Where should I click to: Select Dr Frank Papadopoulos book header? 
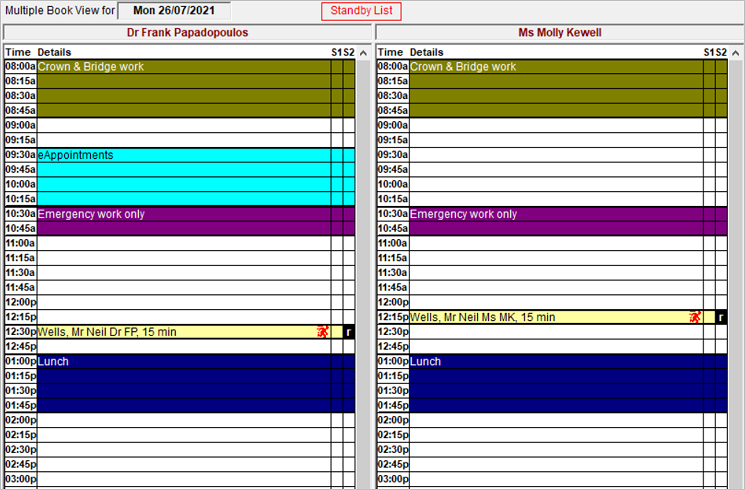point(187,32)
